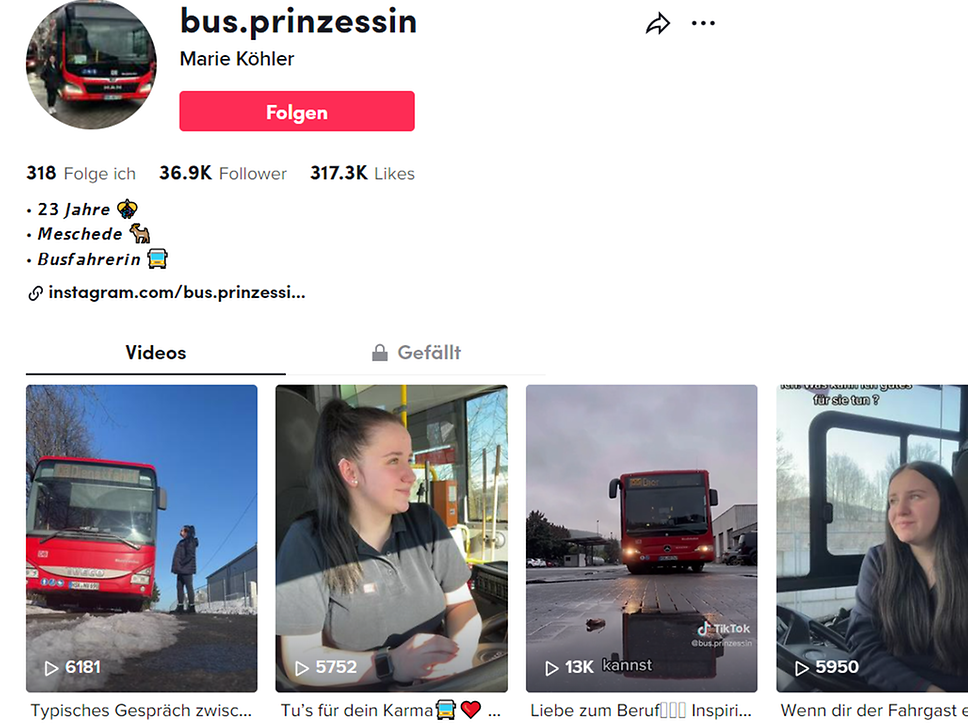Open the bus profile picture avatar
Viewport: 968px width, 726px height.
click(91, 64)
